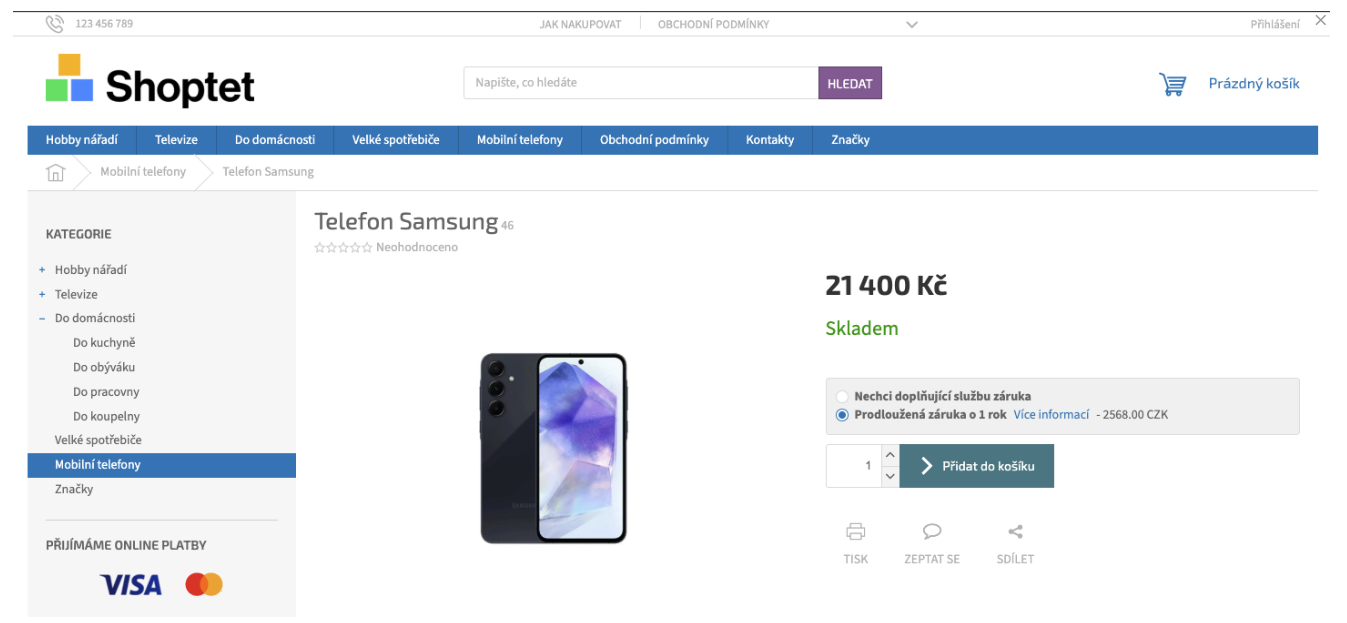Image resolution: width=1347 pixels, height=623 pixels.
Task: Click the Shoptet logo
Action: coord(150,81)
